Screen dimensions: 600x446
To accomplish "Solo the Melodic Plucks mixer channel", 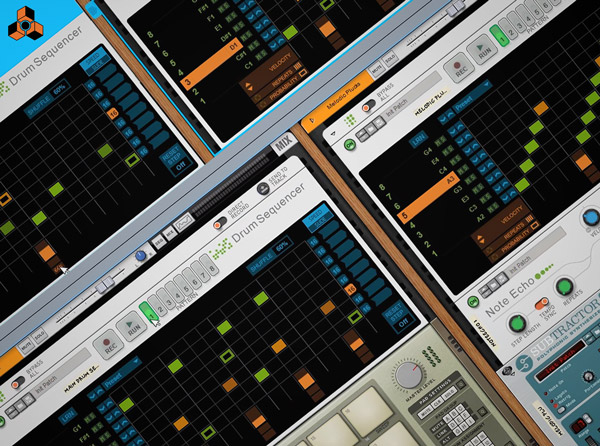I will point(390,61).
